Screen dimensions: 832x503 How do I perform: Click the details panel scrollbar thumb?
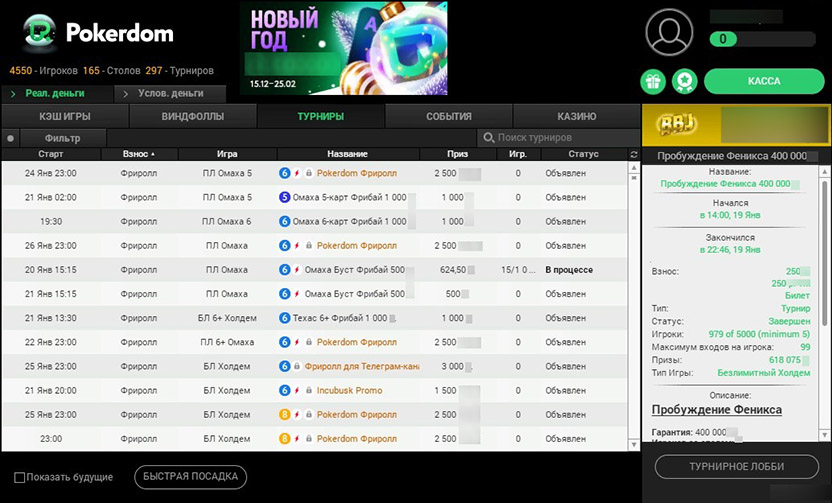click(x=825, y=252)
